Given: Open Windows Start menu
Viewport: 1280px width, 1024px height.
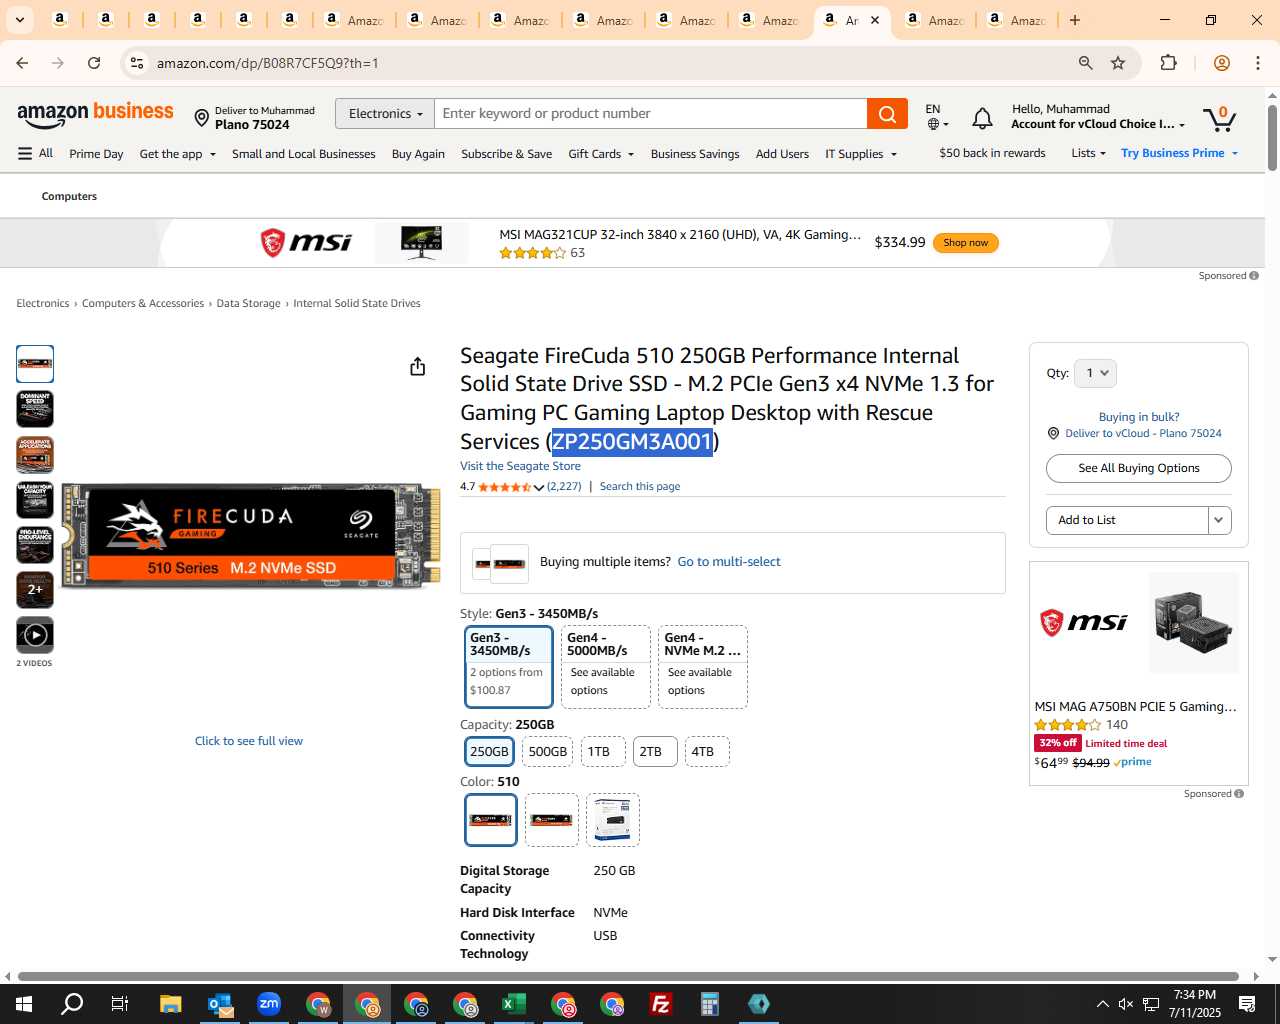Looking at the screenshot, I should 23,1004.
